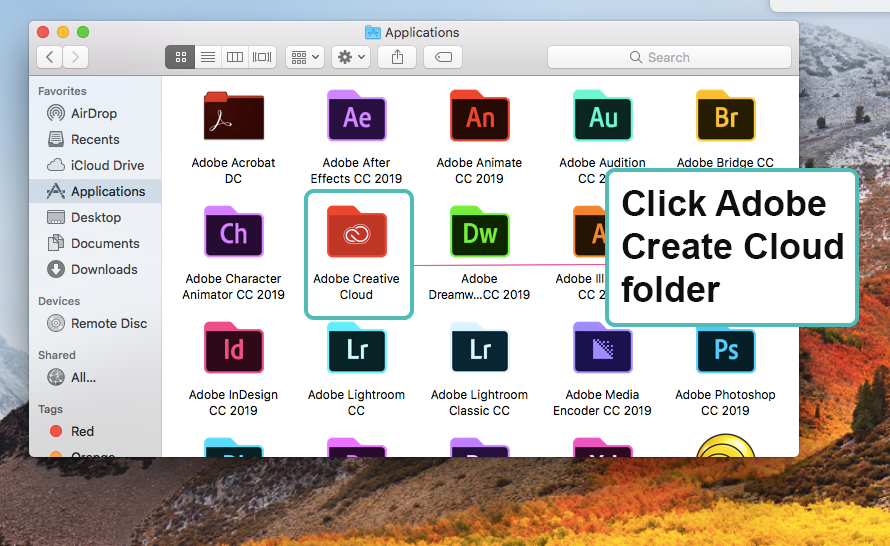Viewport: 890px width, 546px height.
Task: Open Adobe Character Animator CC 2019 folder
Action: pyautogui.click(x=233, y=232)
